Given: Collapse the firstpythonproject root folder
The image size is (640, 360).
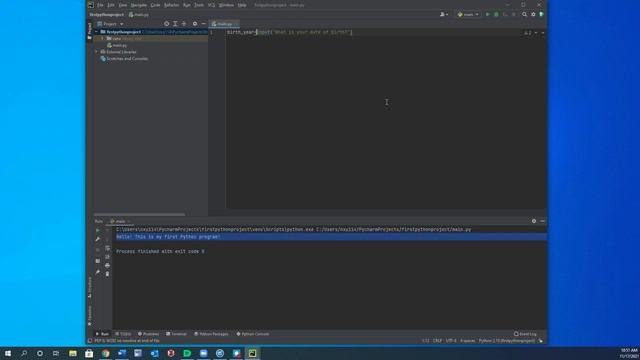Looking at the screenshot, I should click(x=96, y=32).
